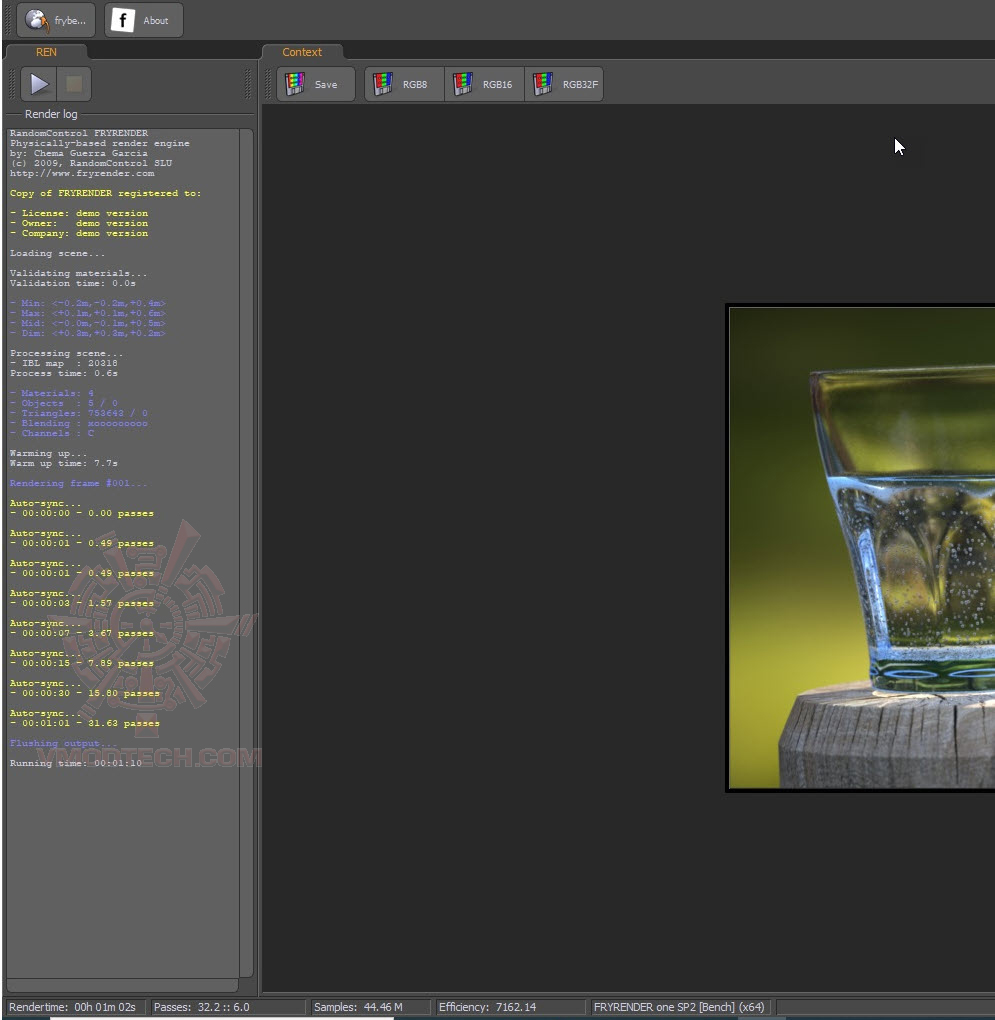The height and width of the screenshot is (1020, 995).
Task: Click the '00:00:03 - 1.57 passes' log line
Action: [x=82, y=604]
